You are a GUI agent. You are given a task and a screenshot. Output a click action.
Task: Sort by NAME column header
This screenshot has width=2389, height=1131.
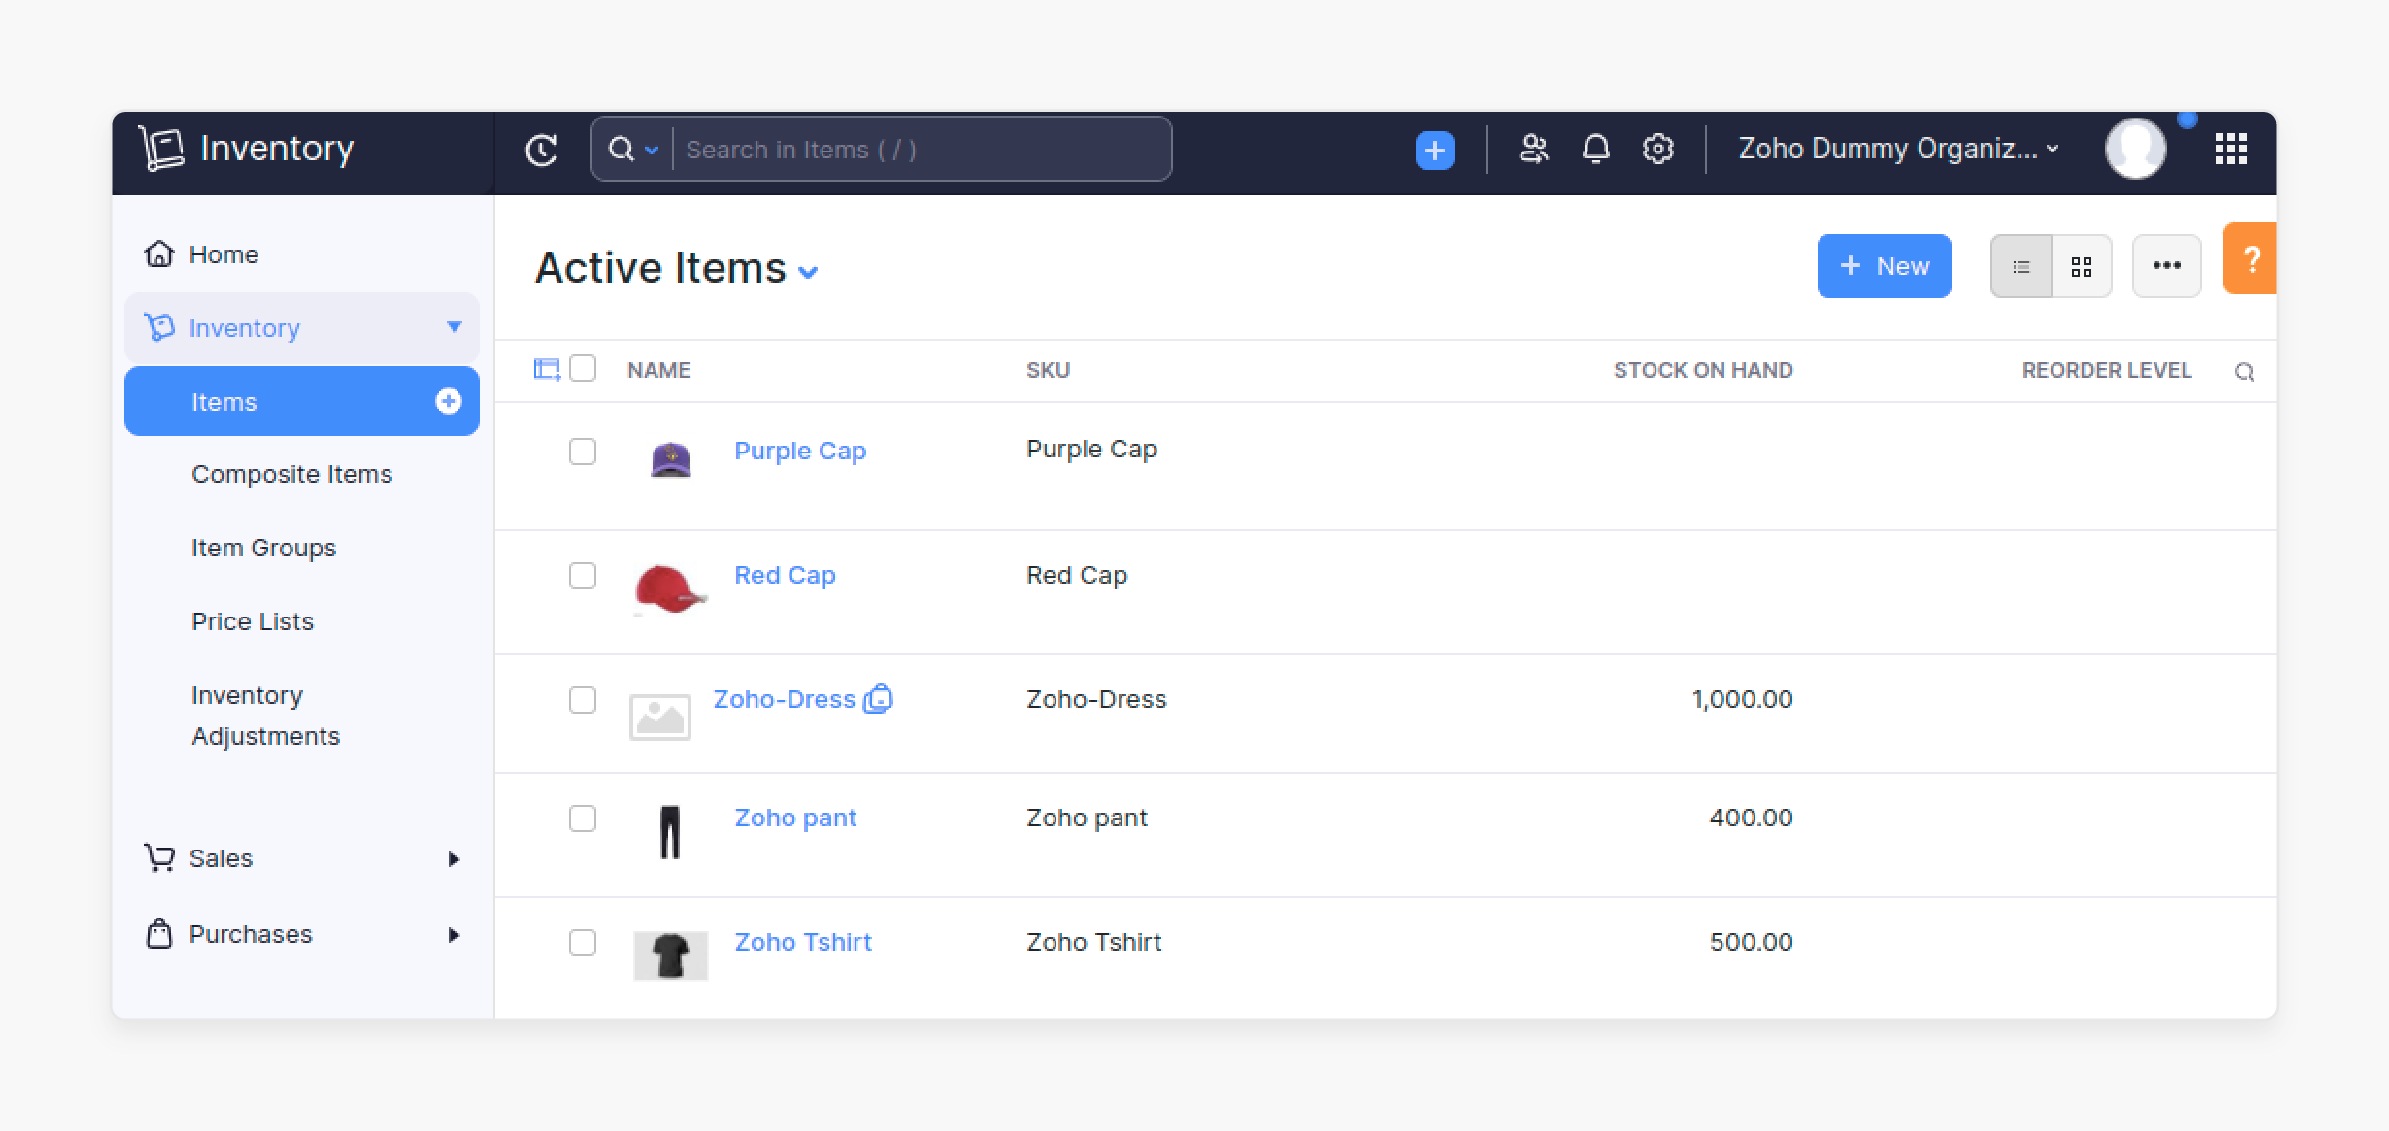pos(659,370)
